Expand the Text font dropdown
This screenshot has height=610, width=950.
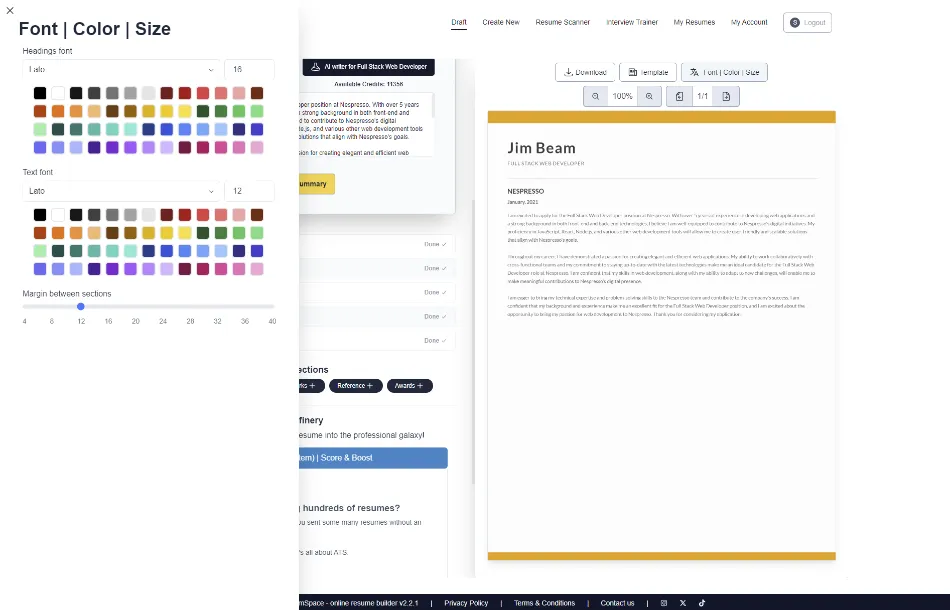pos(121,191)
